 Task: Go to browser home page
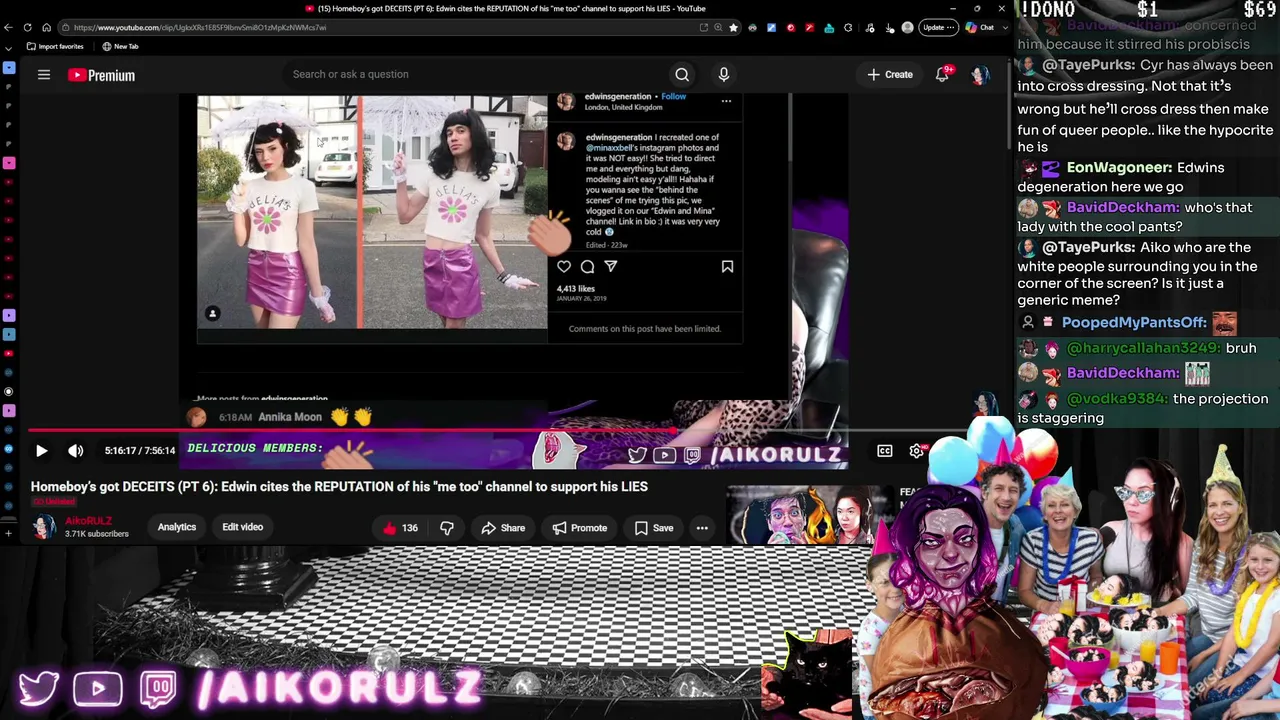pos(47,27)
